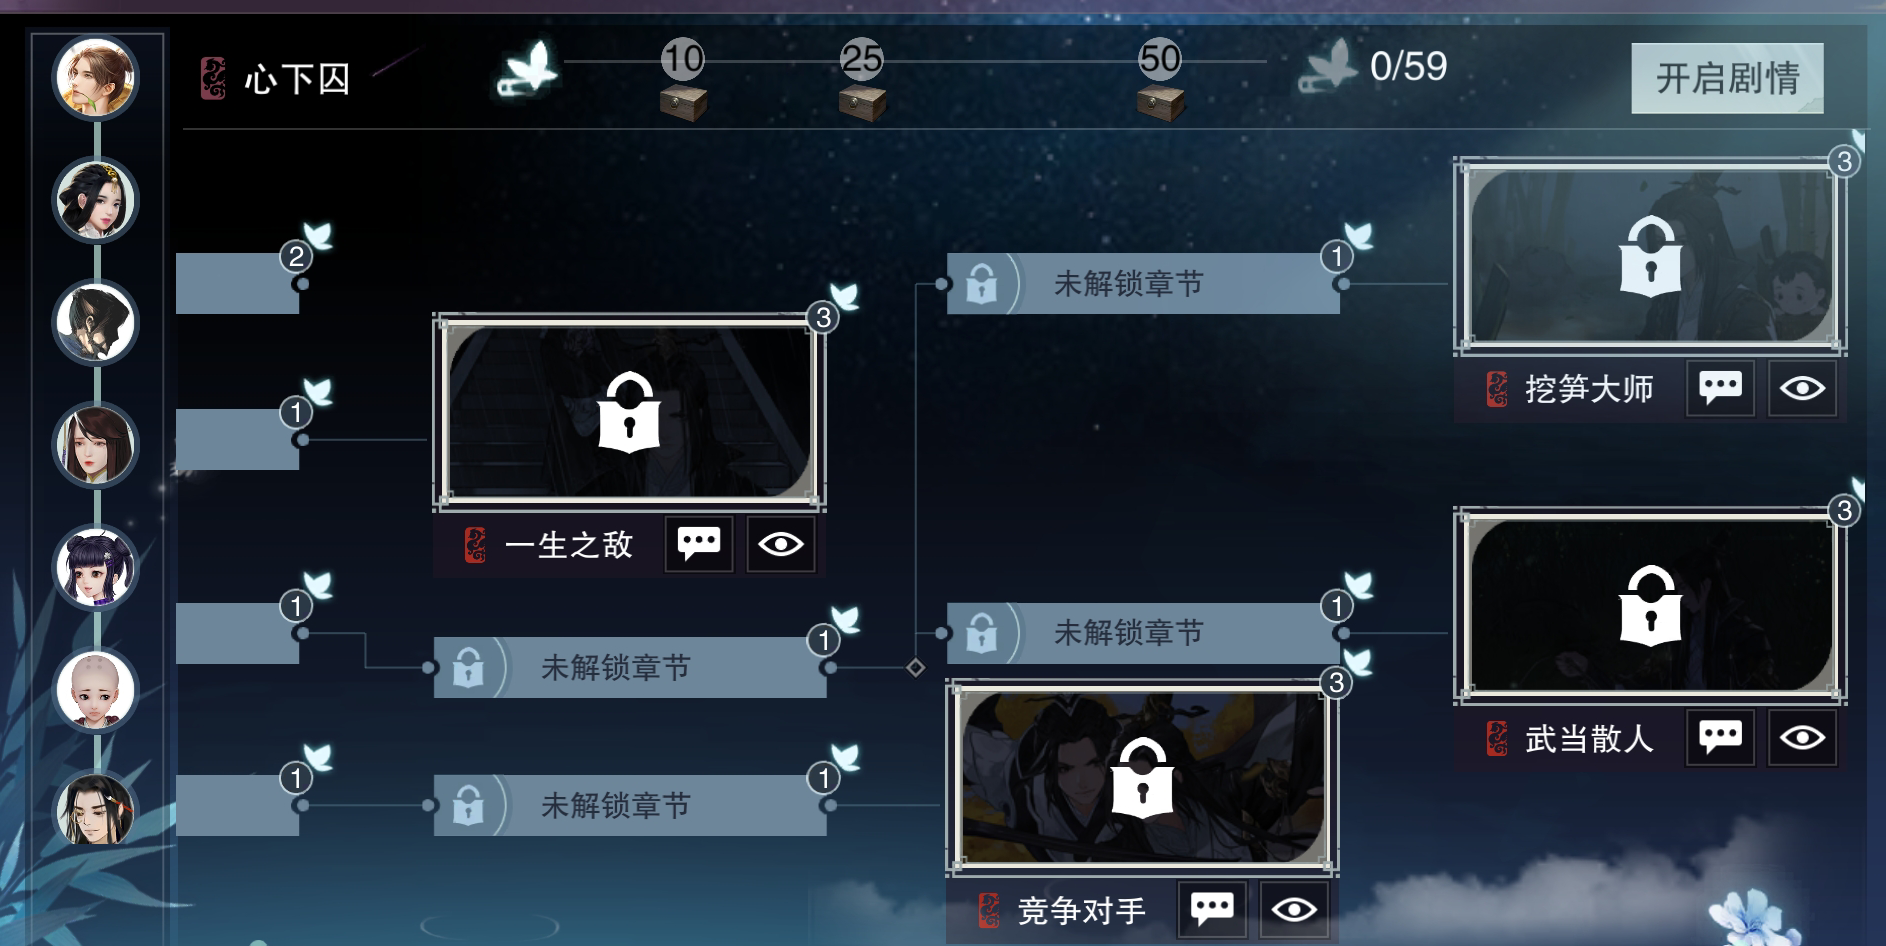Select the top male character avatar
The width and height of the screenshot is (1886, 946).
[96, 78]
